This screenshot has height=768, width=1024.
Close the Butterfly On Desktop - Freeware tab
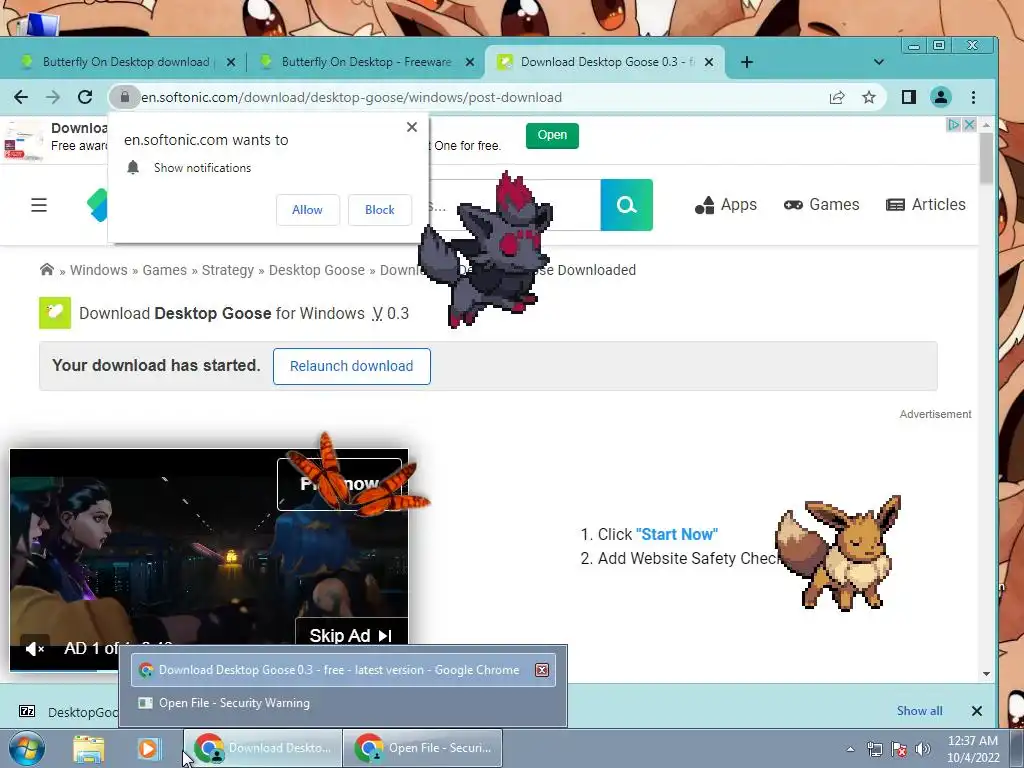pos(470,62)
